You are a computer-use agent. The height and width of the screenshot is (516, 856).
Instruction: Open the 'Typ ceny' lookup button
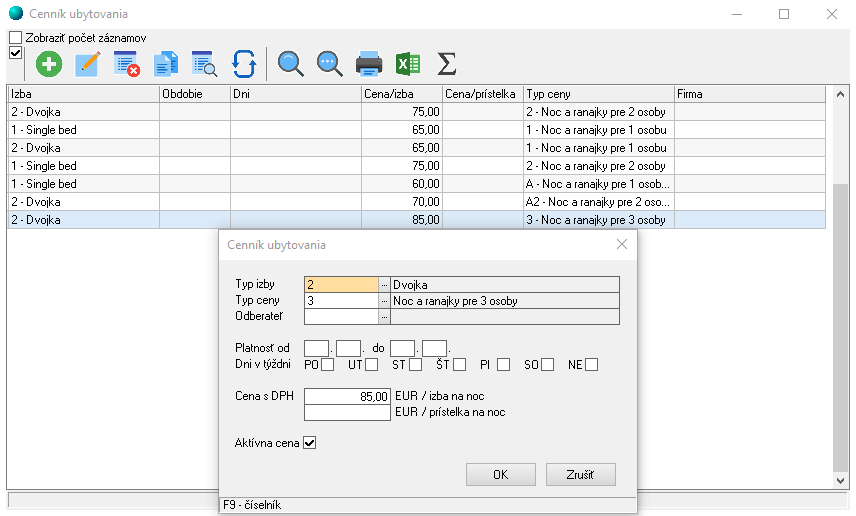(x=384, y=301)
